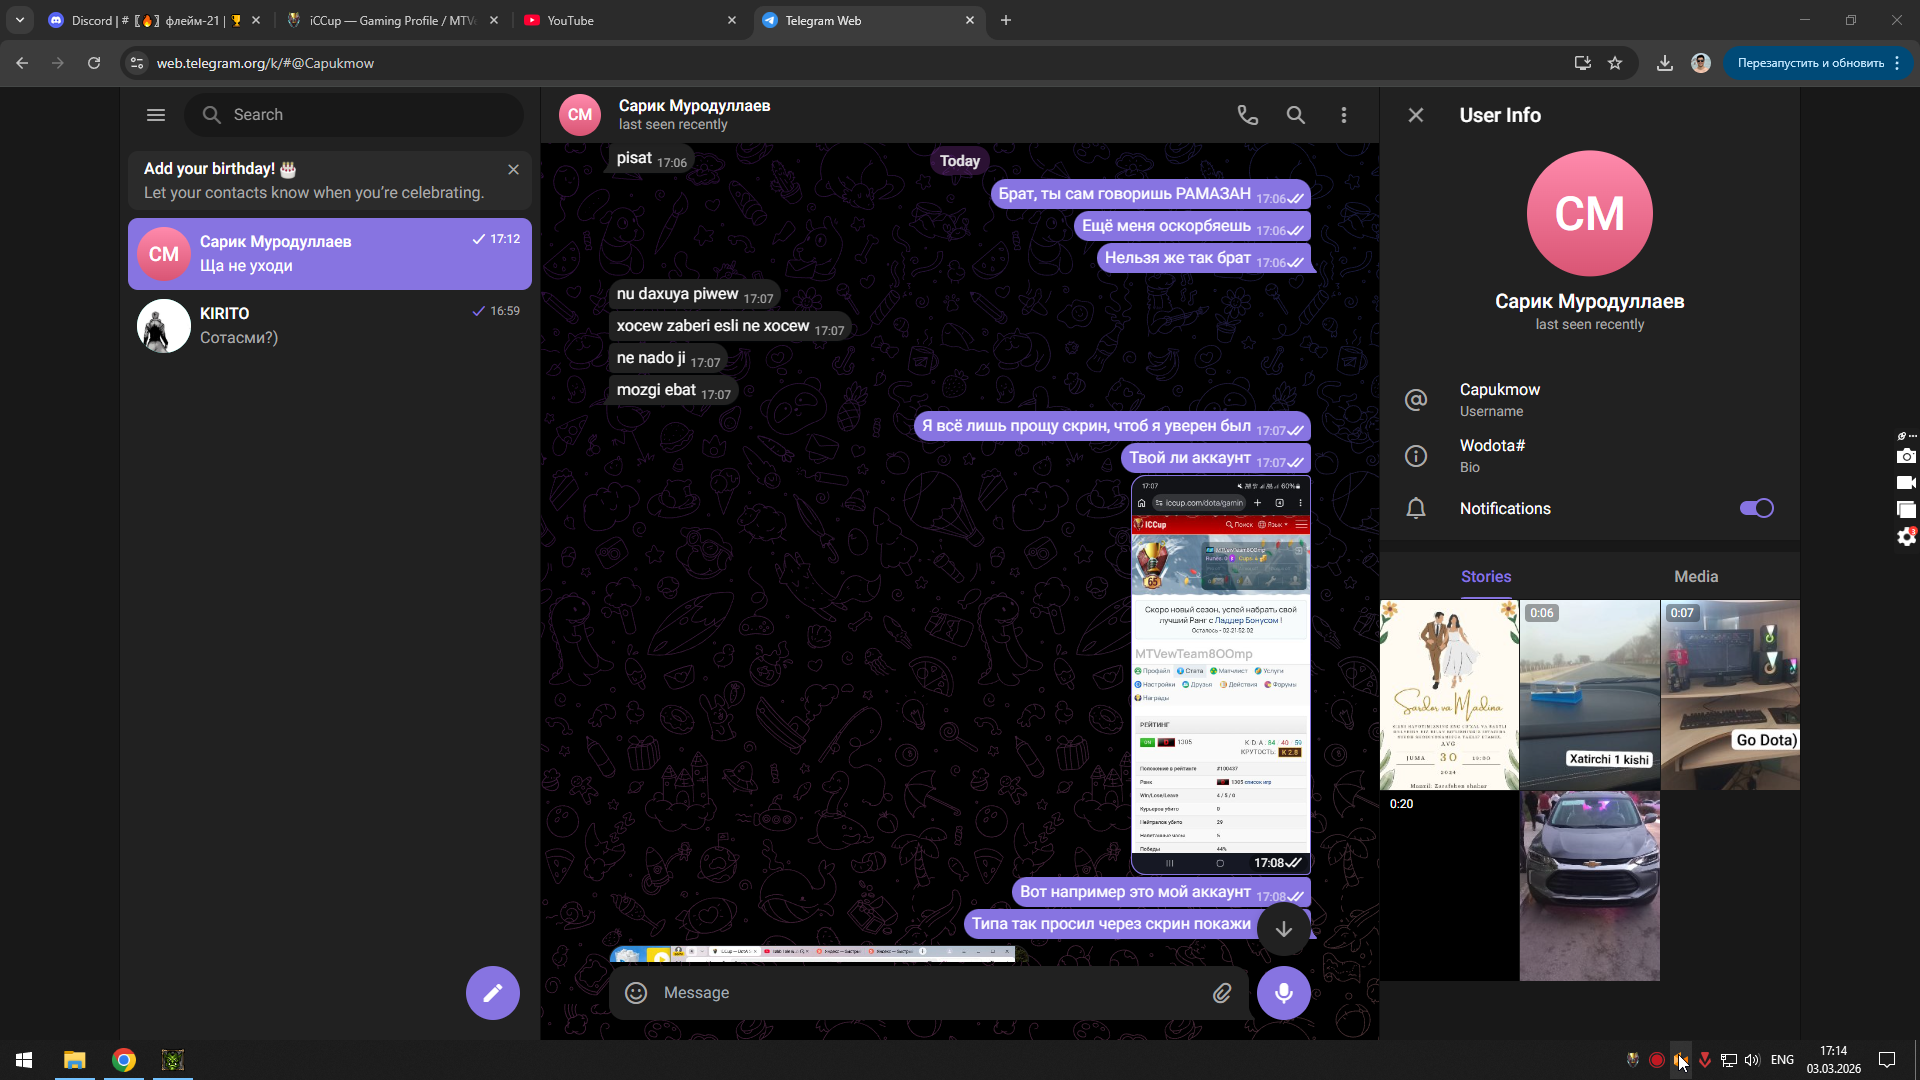Open the KIRITO chat
Viewport: 1920px width, 1080px height.
tap(330, 326)
